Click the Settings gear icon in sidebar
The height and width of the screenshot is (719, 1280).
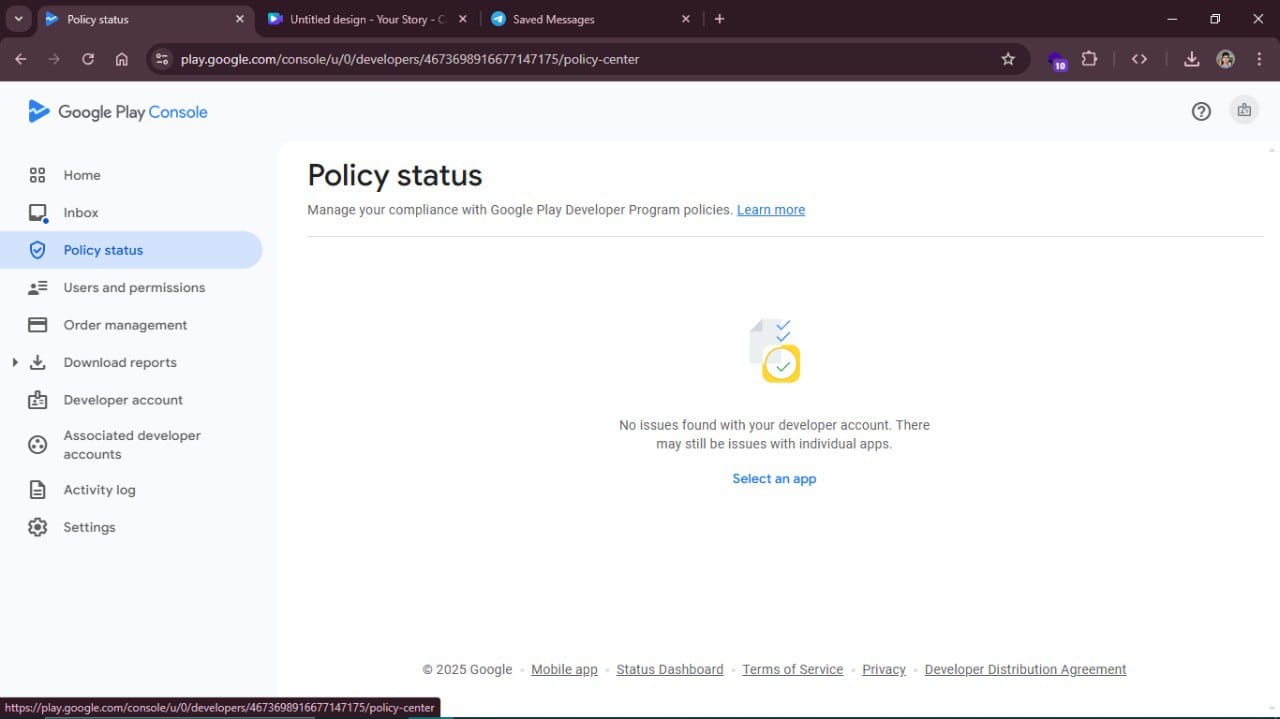coord(38,527)
